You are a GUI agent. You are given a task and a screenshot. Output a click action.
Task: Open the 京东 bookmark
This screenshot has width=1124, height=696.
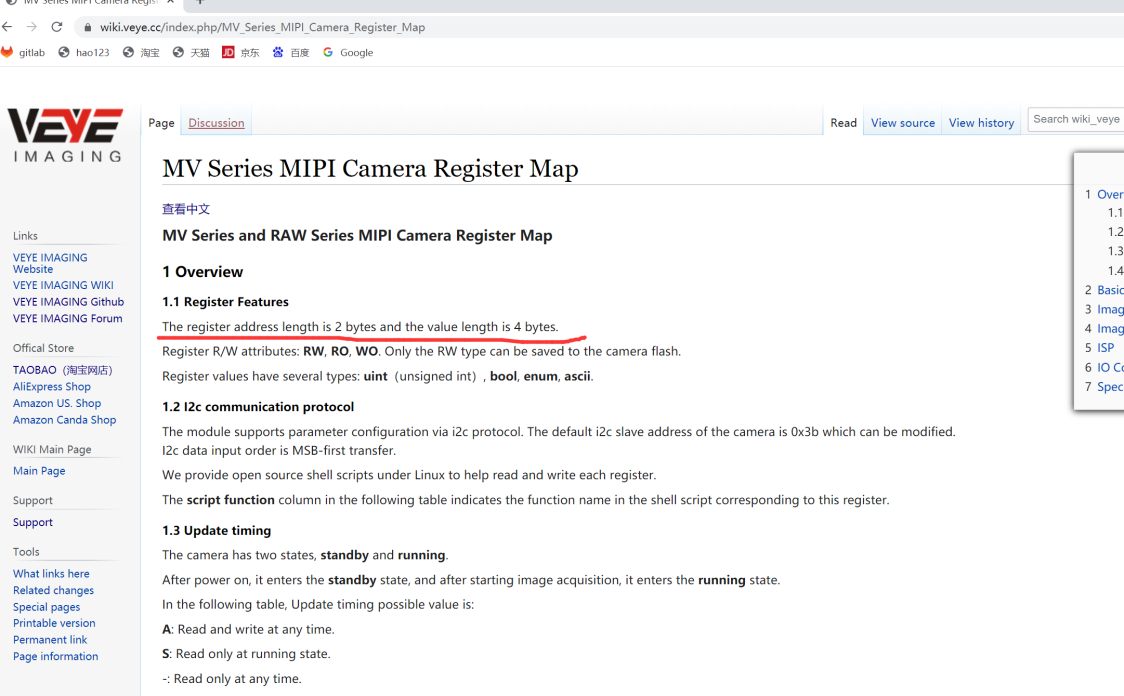[x=241, y=53]
